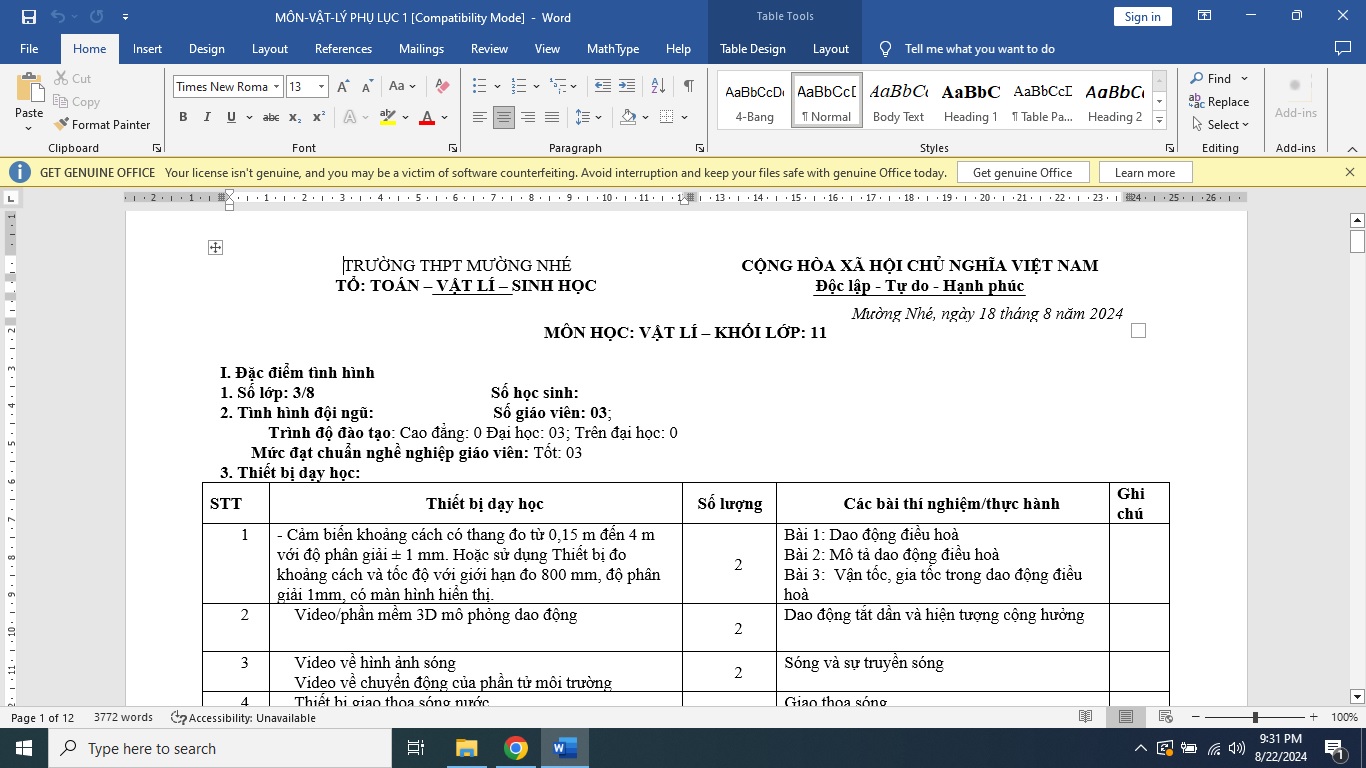Viewport: 1366px width, 768px height.
Task: Apply the Body Text style
Action: (x=898, y=101)
